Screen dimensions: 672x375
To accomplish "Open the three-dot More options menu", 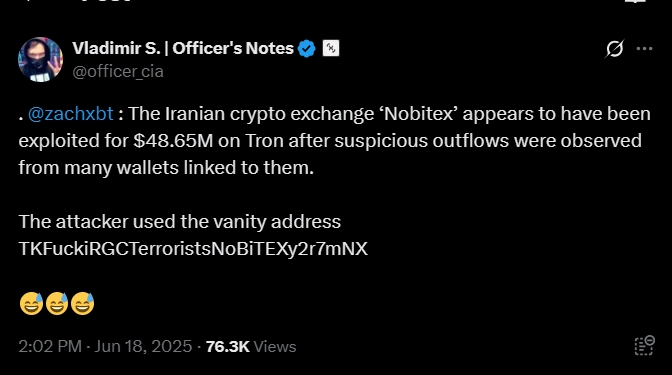I will (645, 48).
